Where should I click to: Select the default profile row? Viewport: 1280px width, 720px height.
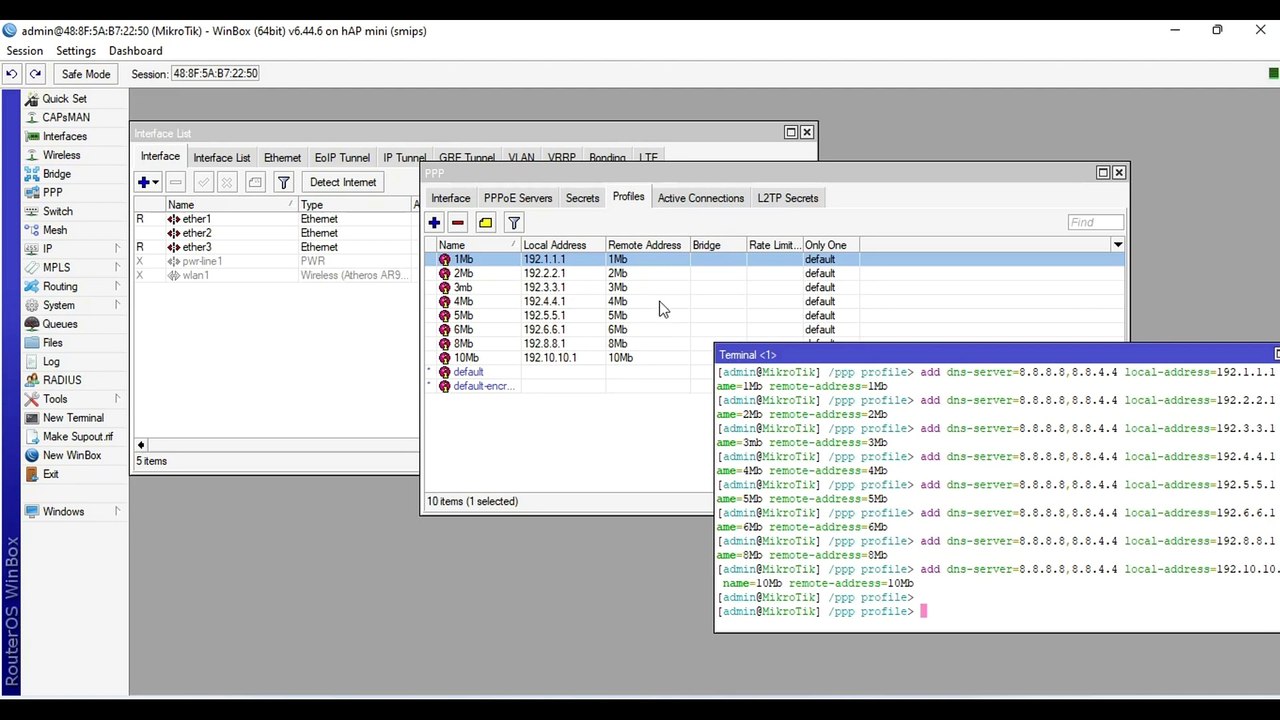tap(570, 372)
